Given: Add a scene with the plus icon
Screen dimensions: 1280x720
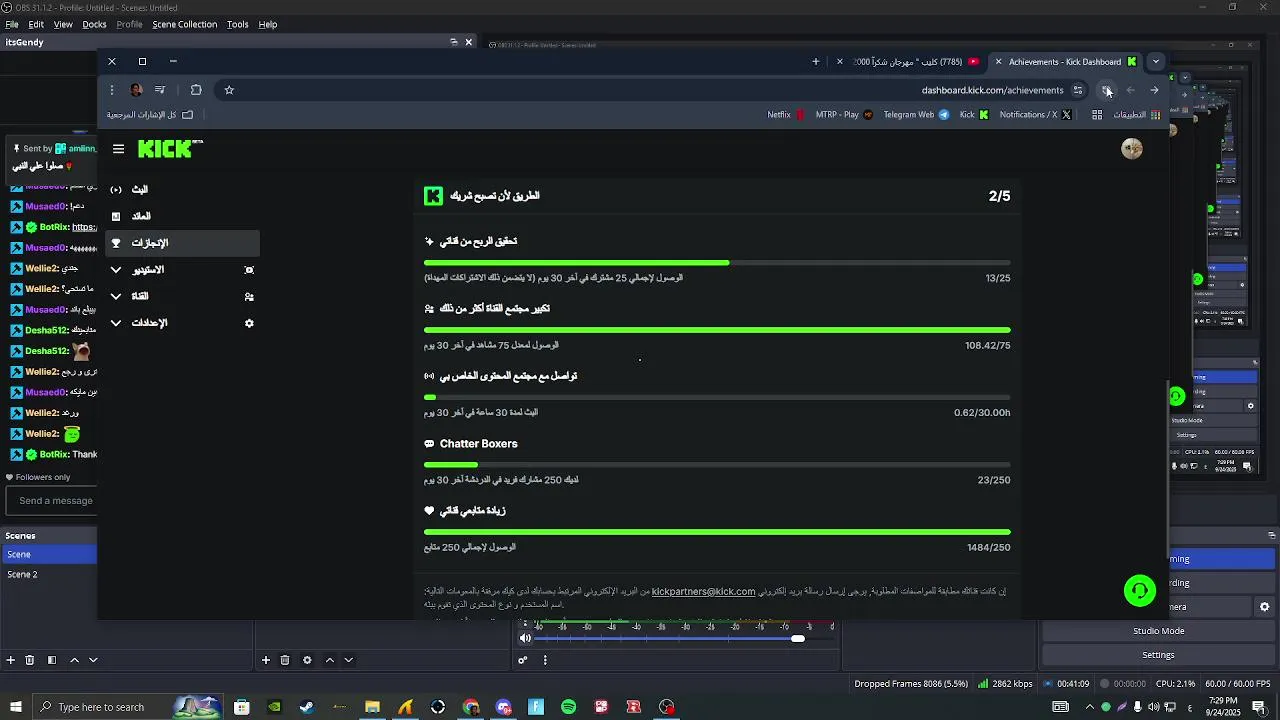Looking at the screenshot, I should [x=11, y=660].
